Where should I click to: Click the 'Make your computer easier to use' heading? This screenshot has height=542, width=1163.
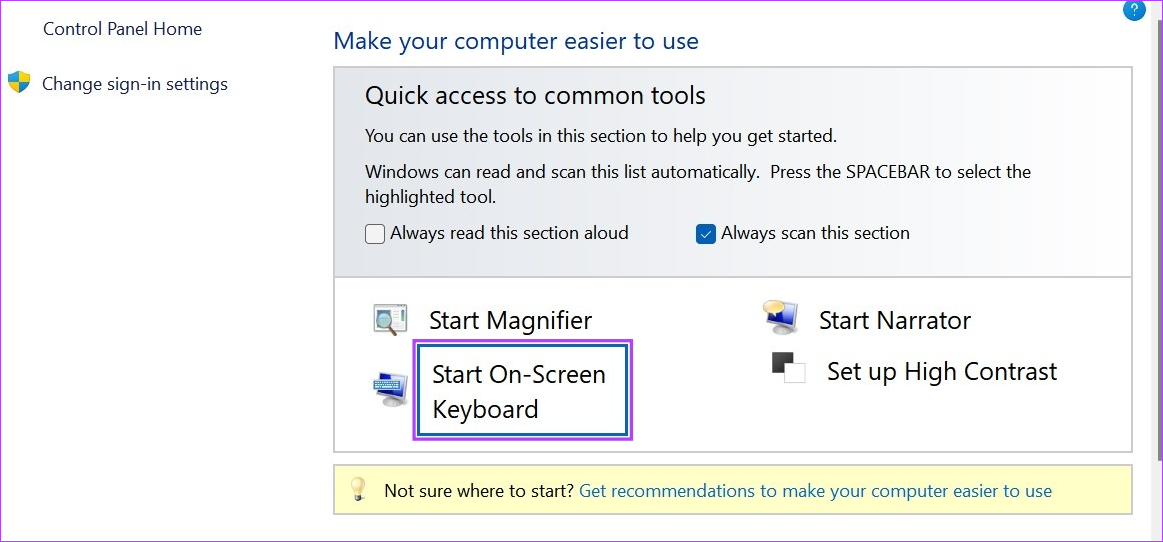(516, 41)
